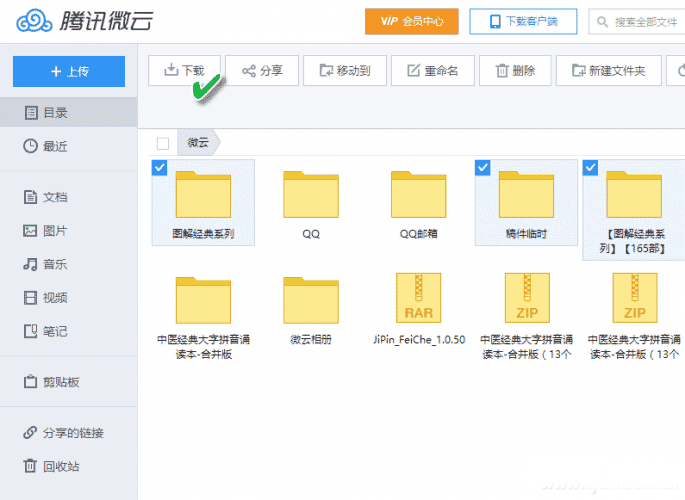Click the 微云相册 folder name

[x=311, y=340]
